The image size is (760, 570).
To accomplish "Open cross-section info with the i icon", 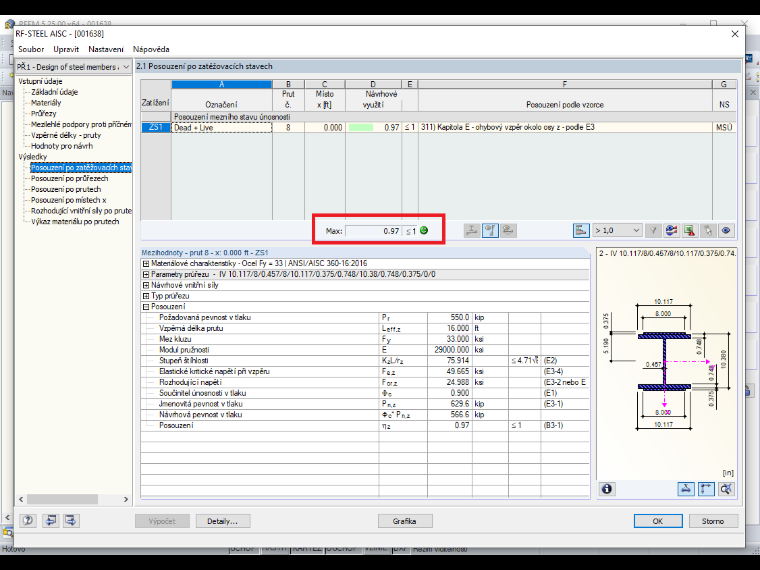I will 607,489.
